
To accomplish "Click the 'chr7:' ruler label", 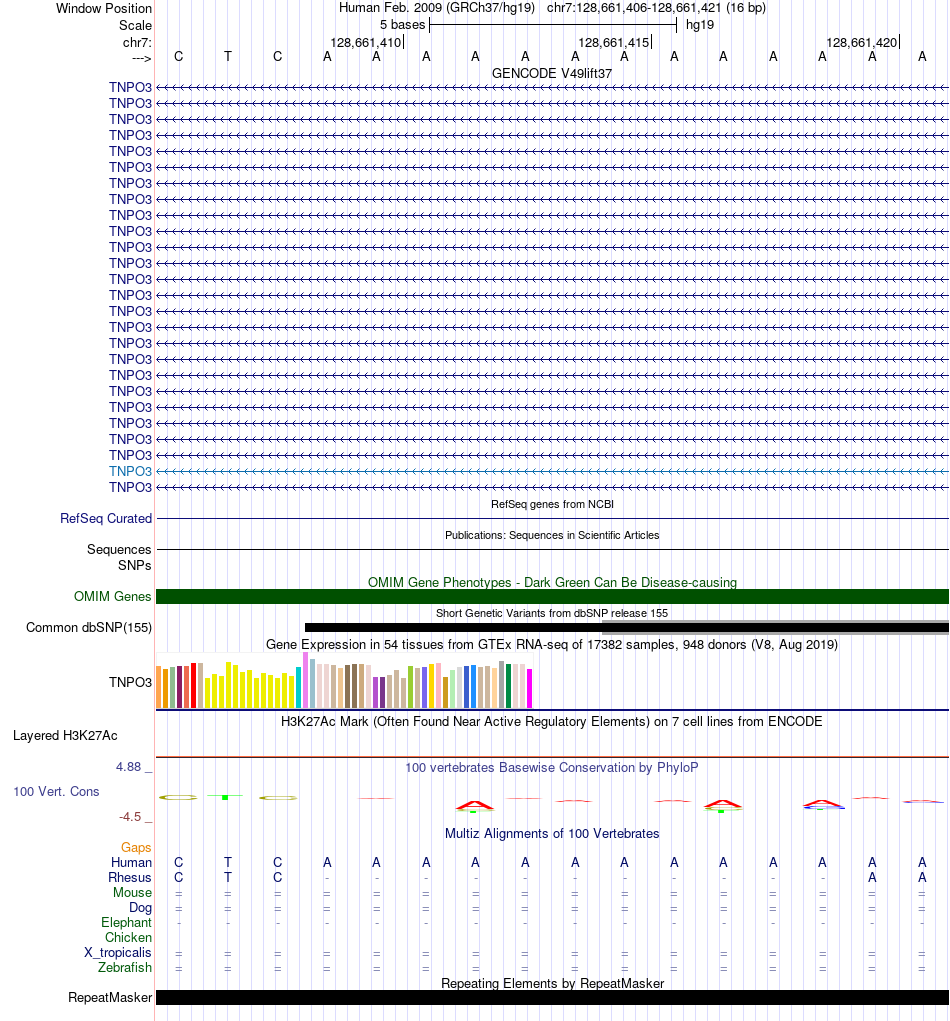I will (x=137, y=42).
